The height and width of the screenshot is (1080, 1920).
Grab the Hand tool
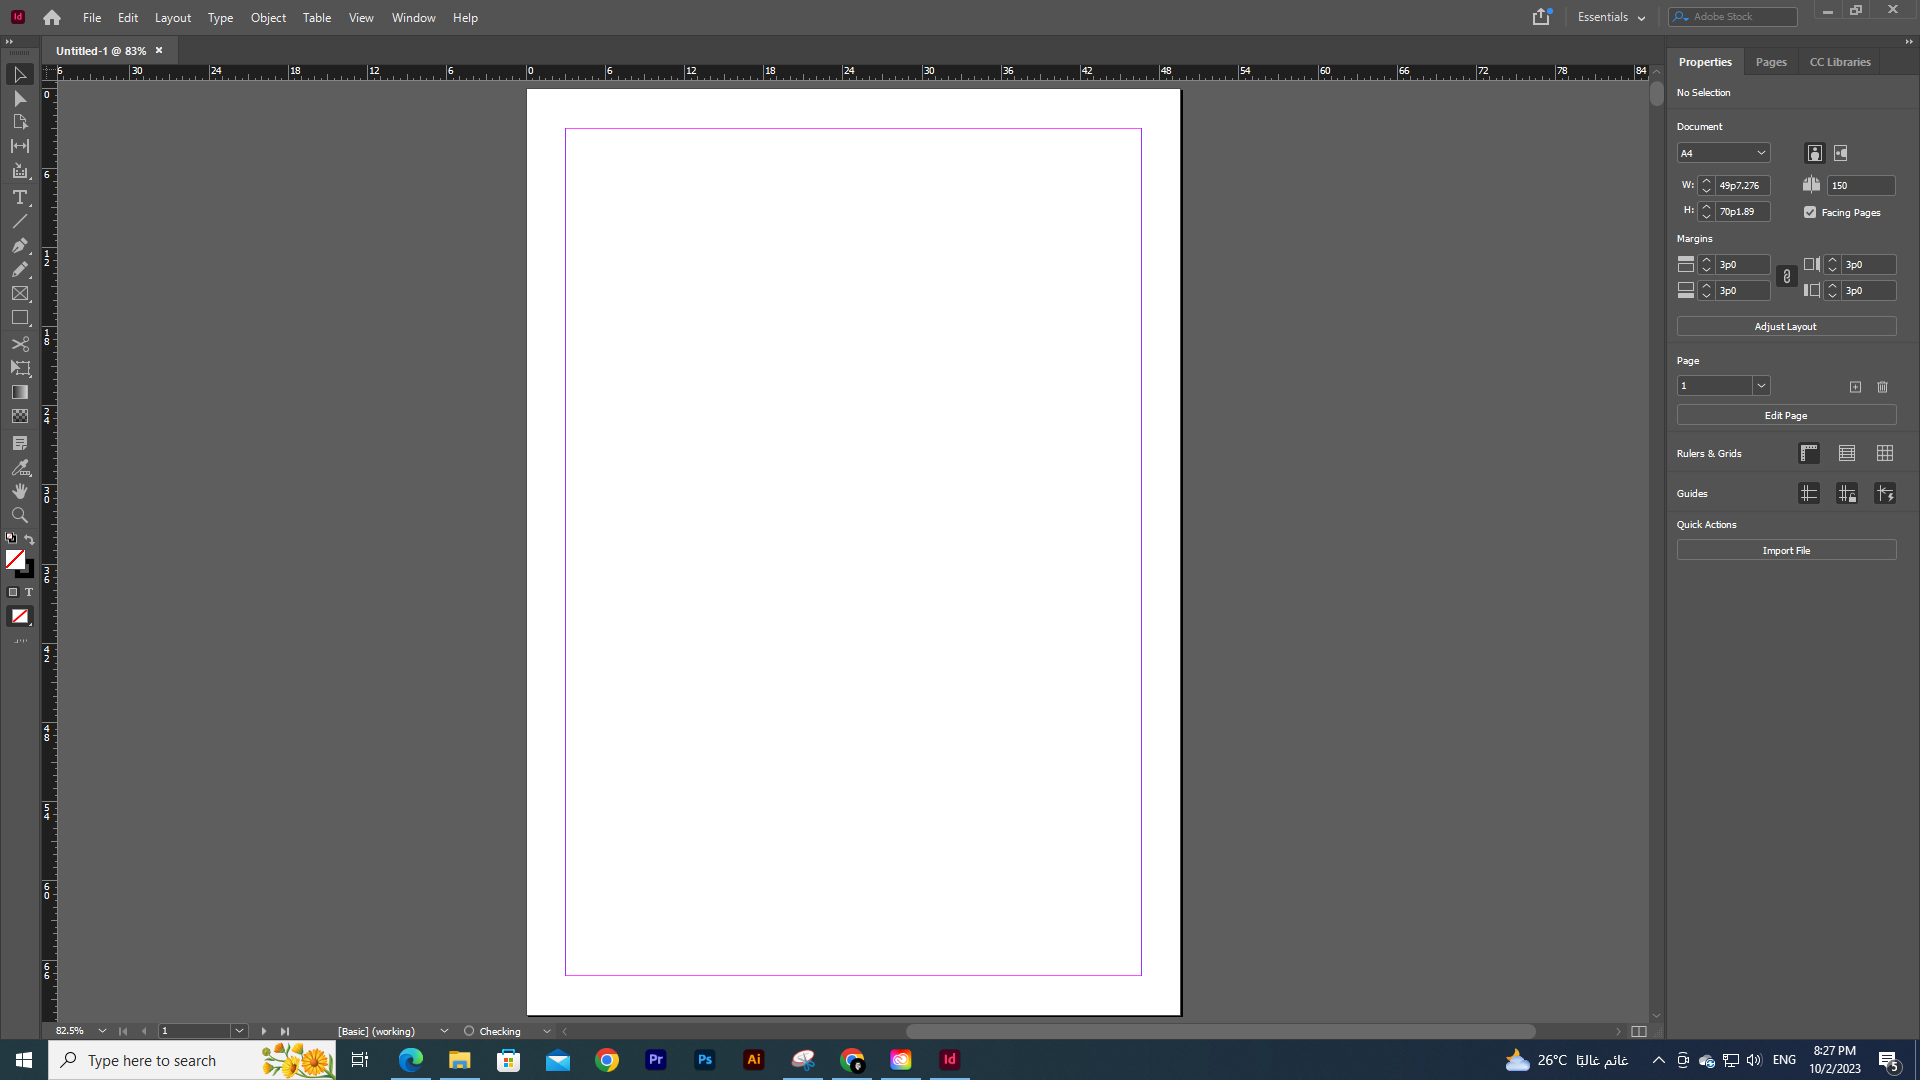click(x=20, y=491)
